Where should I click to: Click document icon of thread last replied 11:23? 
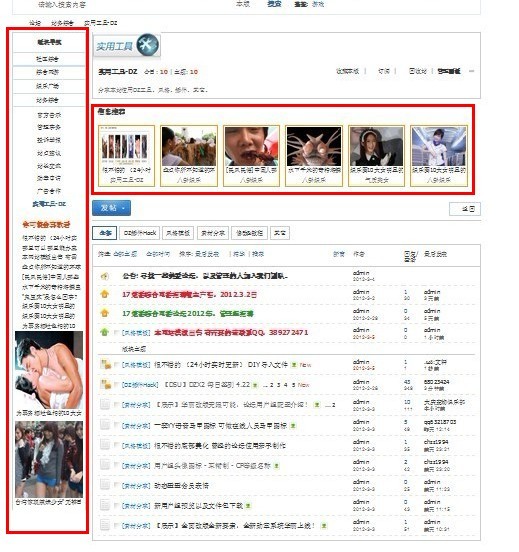[x=105, y=485]
